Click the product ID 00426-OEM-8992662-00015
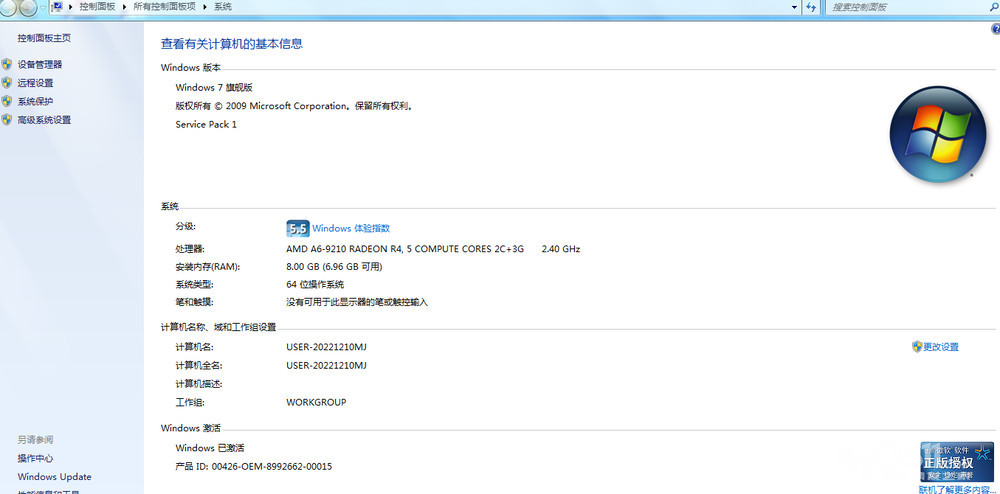Image resolution: width=1000 pixels, height=494 pixels. pyautogui.click(x=272, y=467)
